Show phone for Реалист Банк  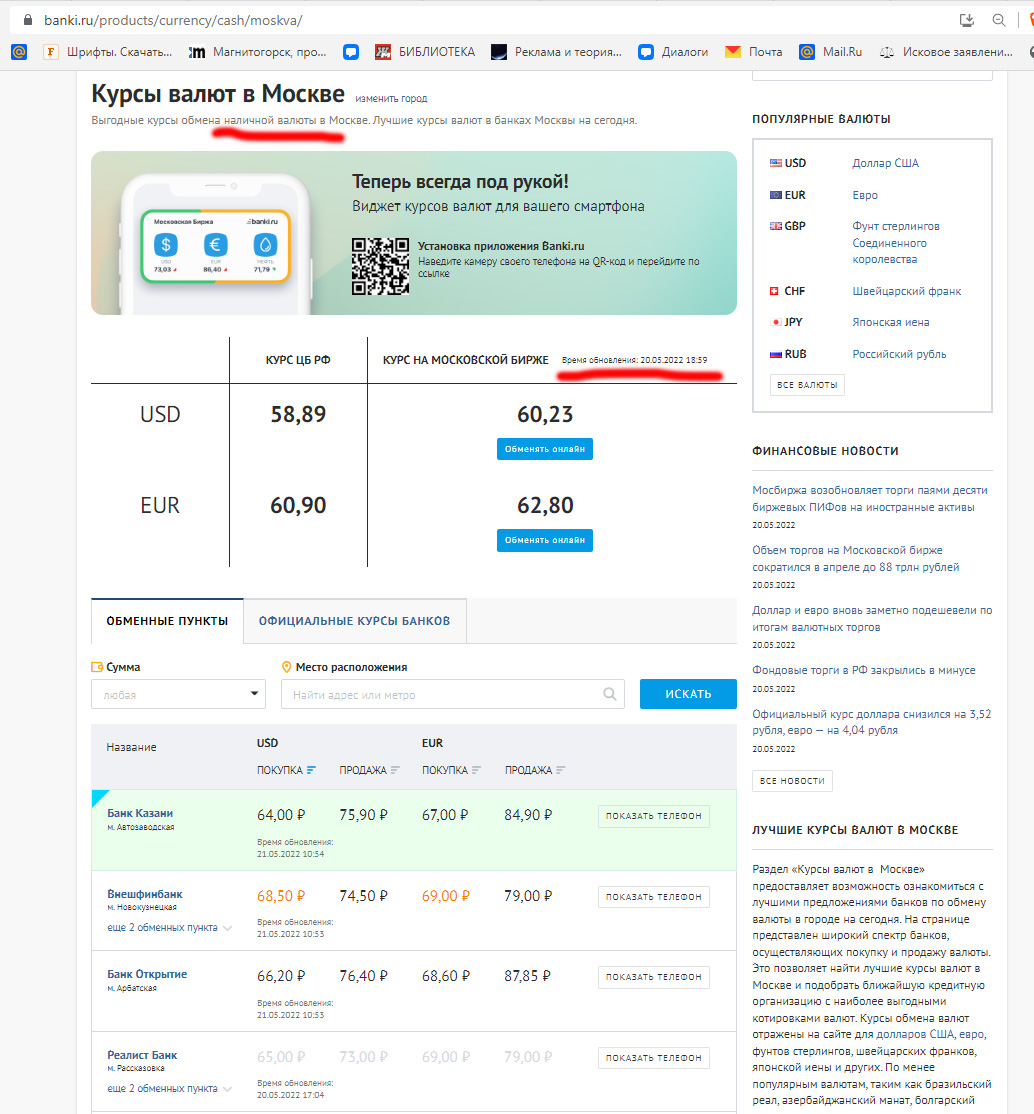(653, 1058)
